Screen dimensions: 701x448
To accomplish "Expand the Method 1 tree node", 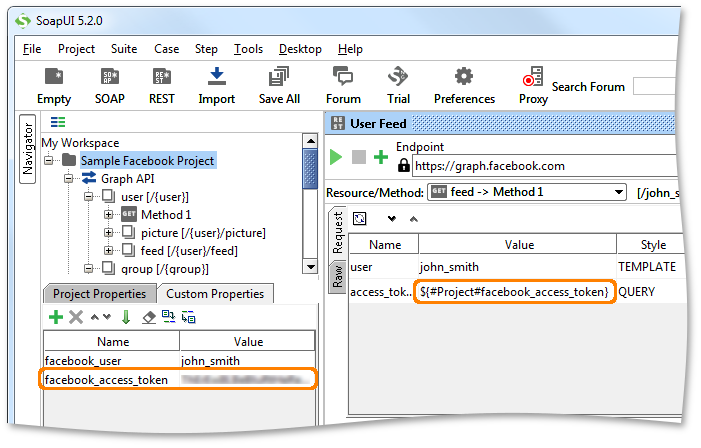I will pyautogui.click(x=108, y=215).
